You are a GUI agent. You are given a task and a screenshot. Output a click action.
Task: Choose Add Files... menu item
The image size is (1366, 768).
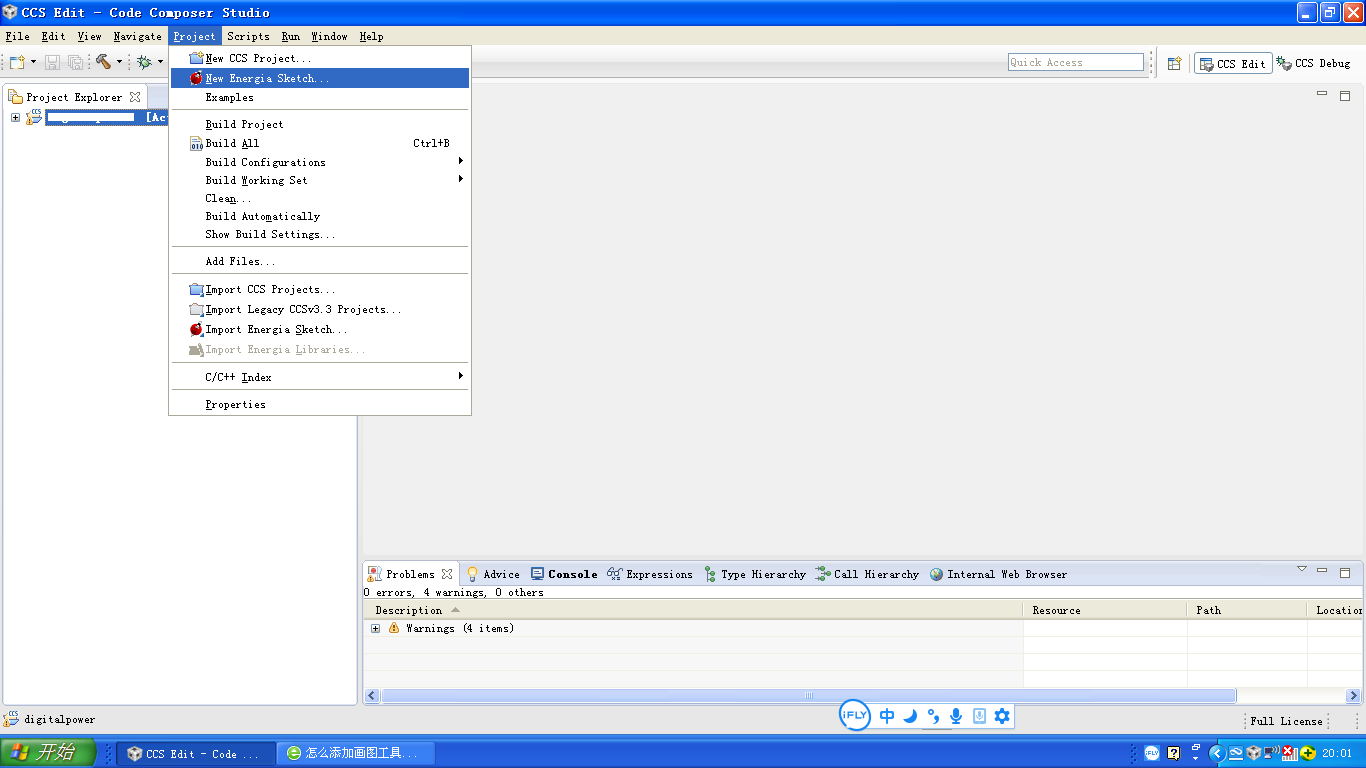[x=320, y=261]
